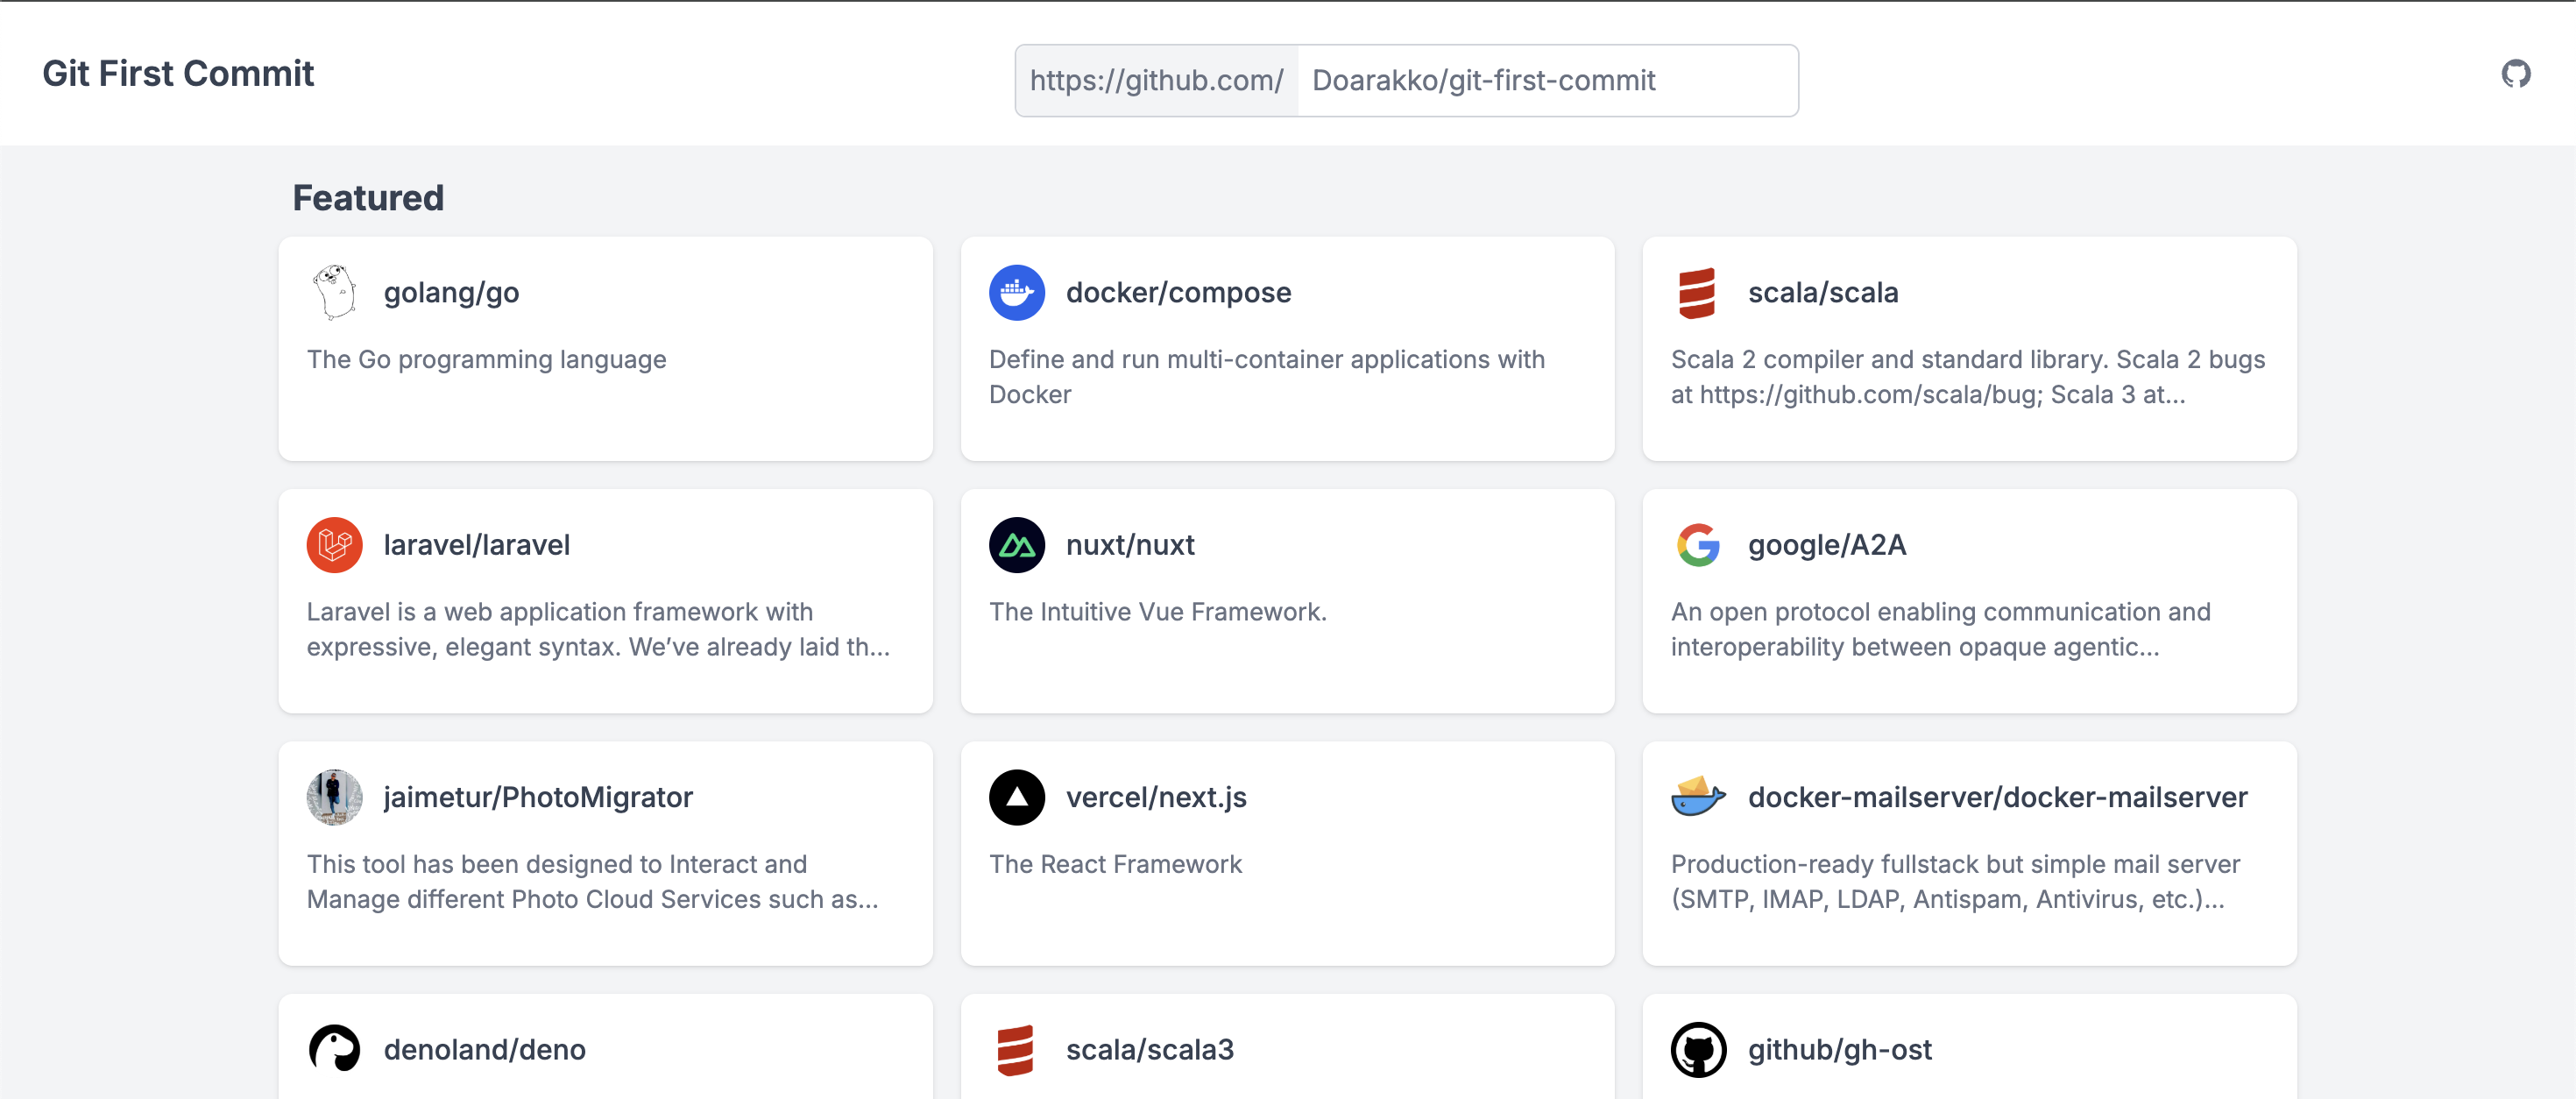The width and height of the screenshot is (2576, 1099).
Task: Click the Docker whale icon on docker/compose
Action: pos(1016,292)
